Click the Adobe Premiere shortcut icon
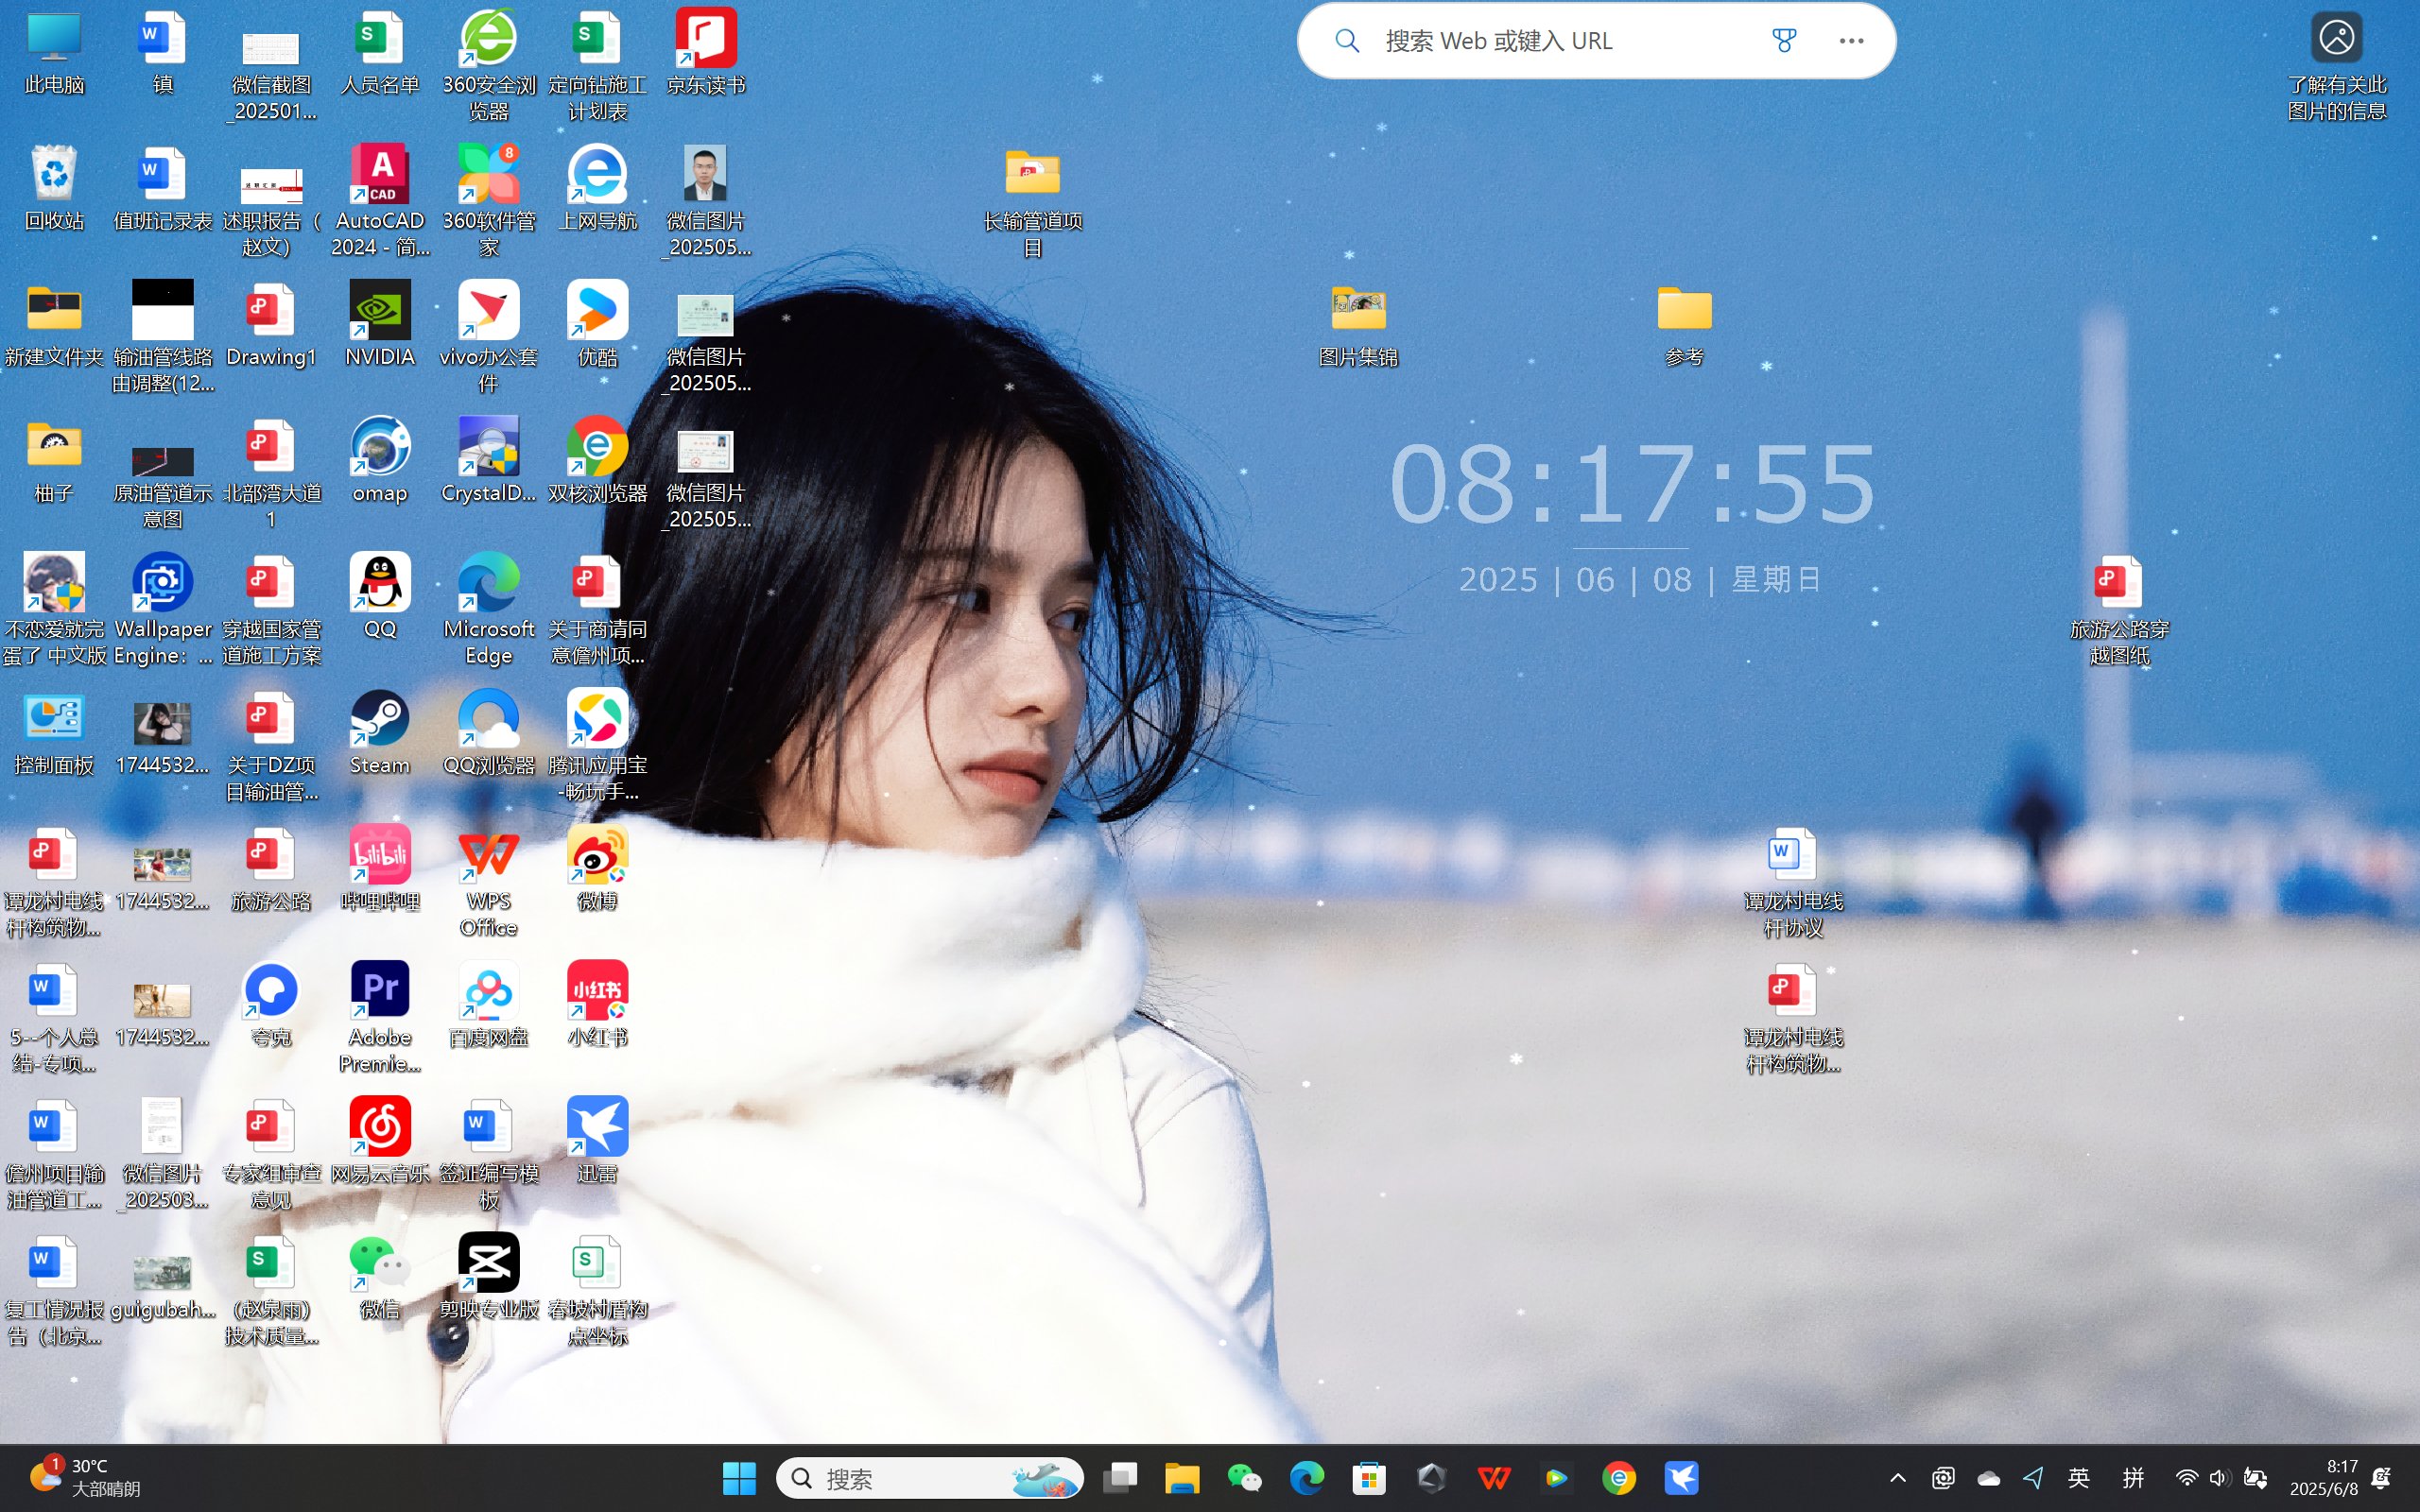Viewport: 2420px width, 1512px height. [x=379, y=991]
